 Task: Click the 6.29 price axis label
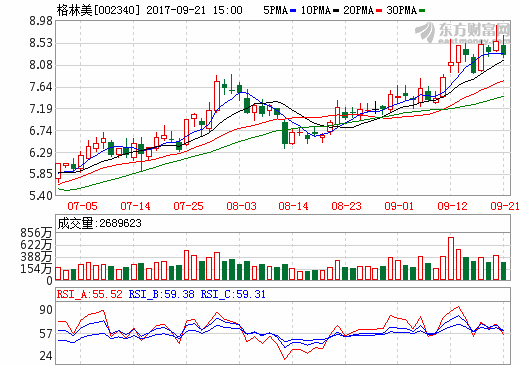41,153
